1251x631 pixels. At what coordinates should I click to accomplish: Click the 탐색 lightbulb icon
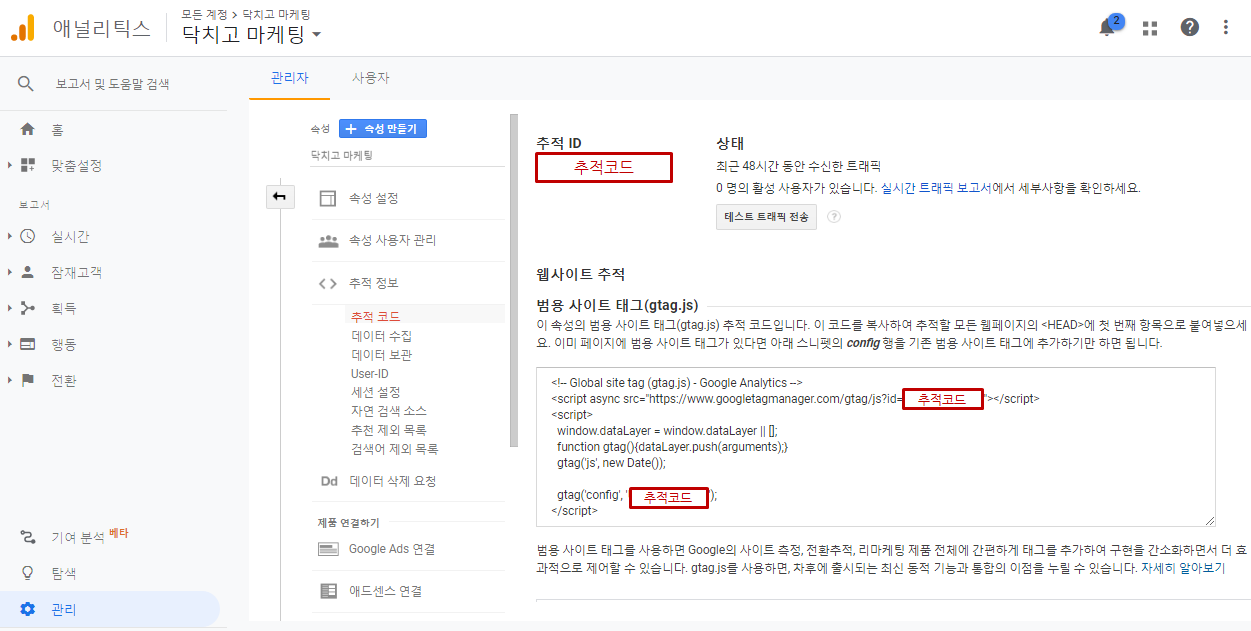pyautogui.click(x=27, y=573)
